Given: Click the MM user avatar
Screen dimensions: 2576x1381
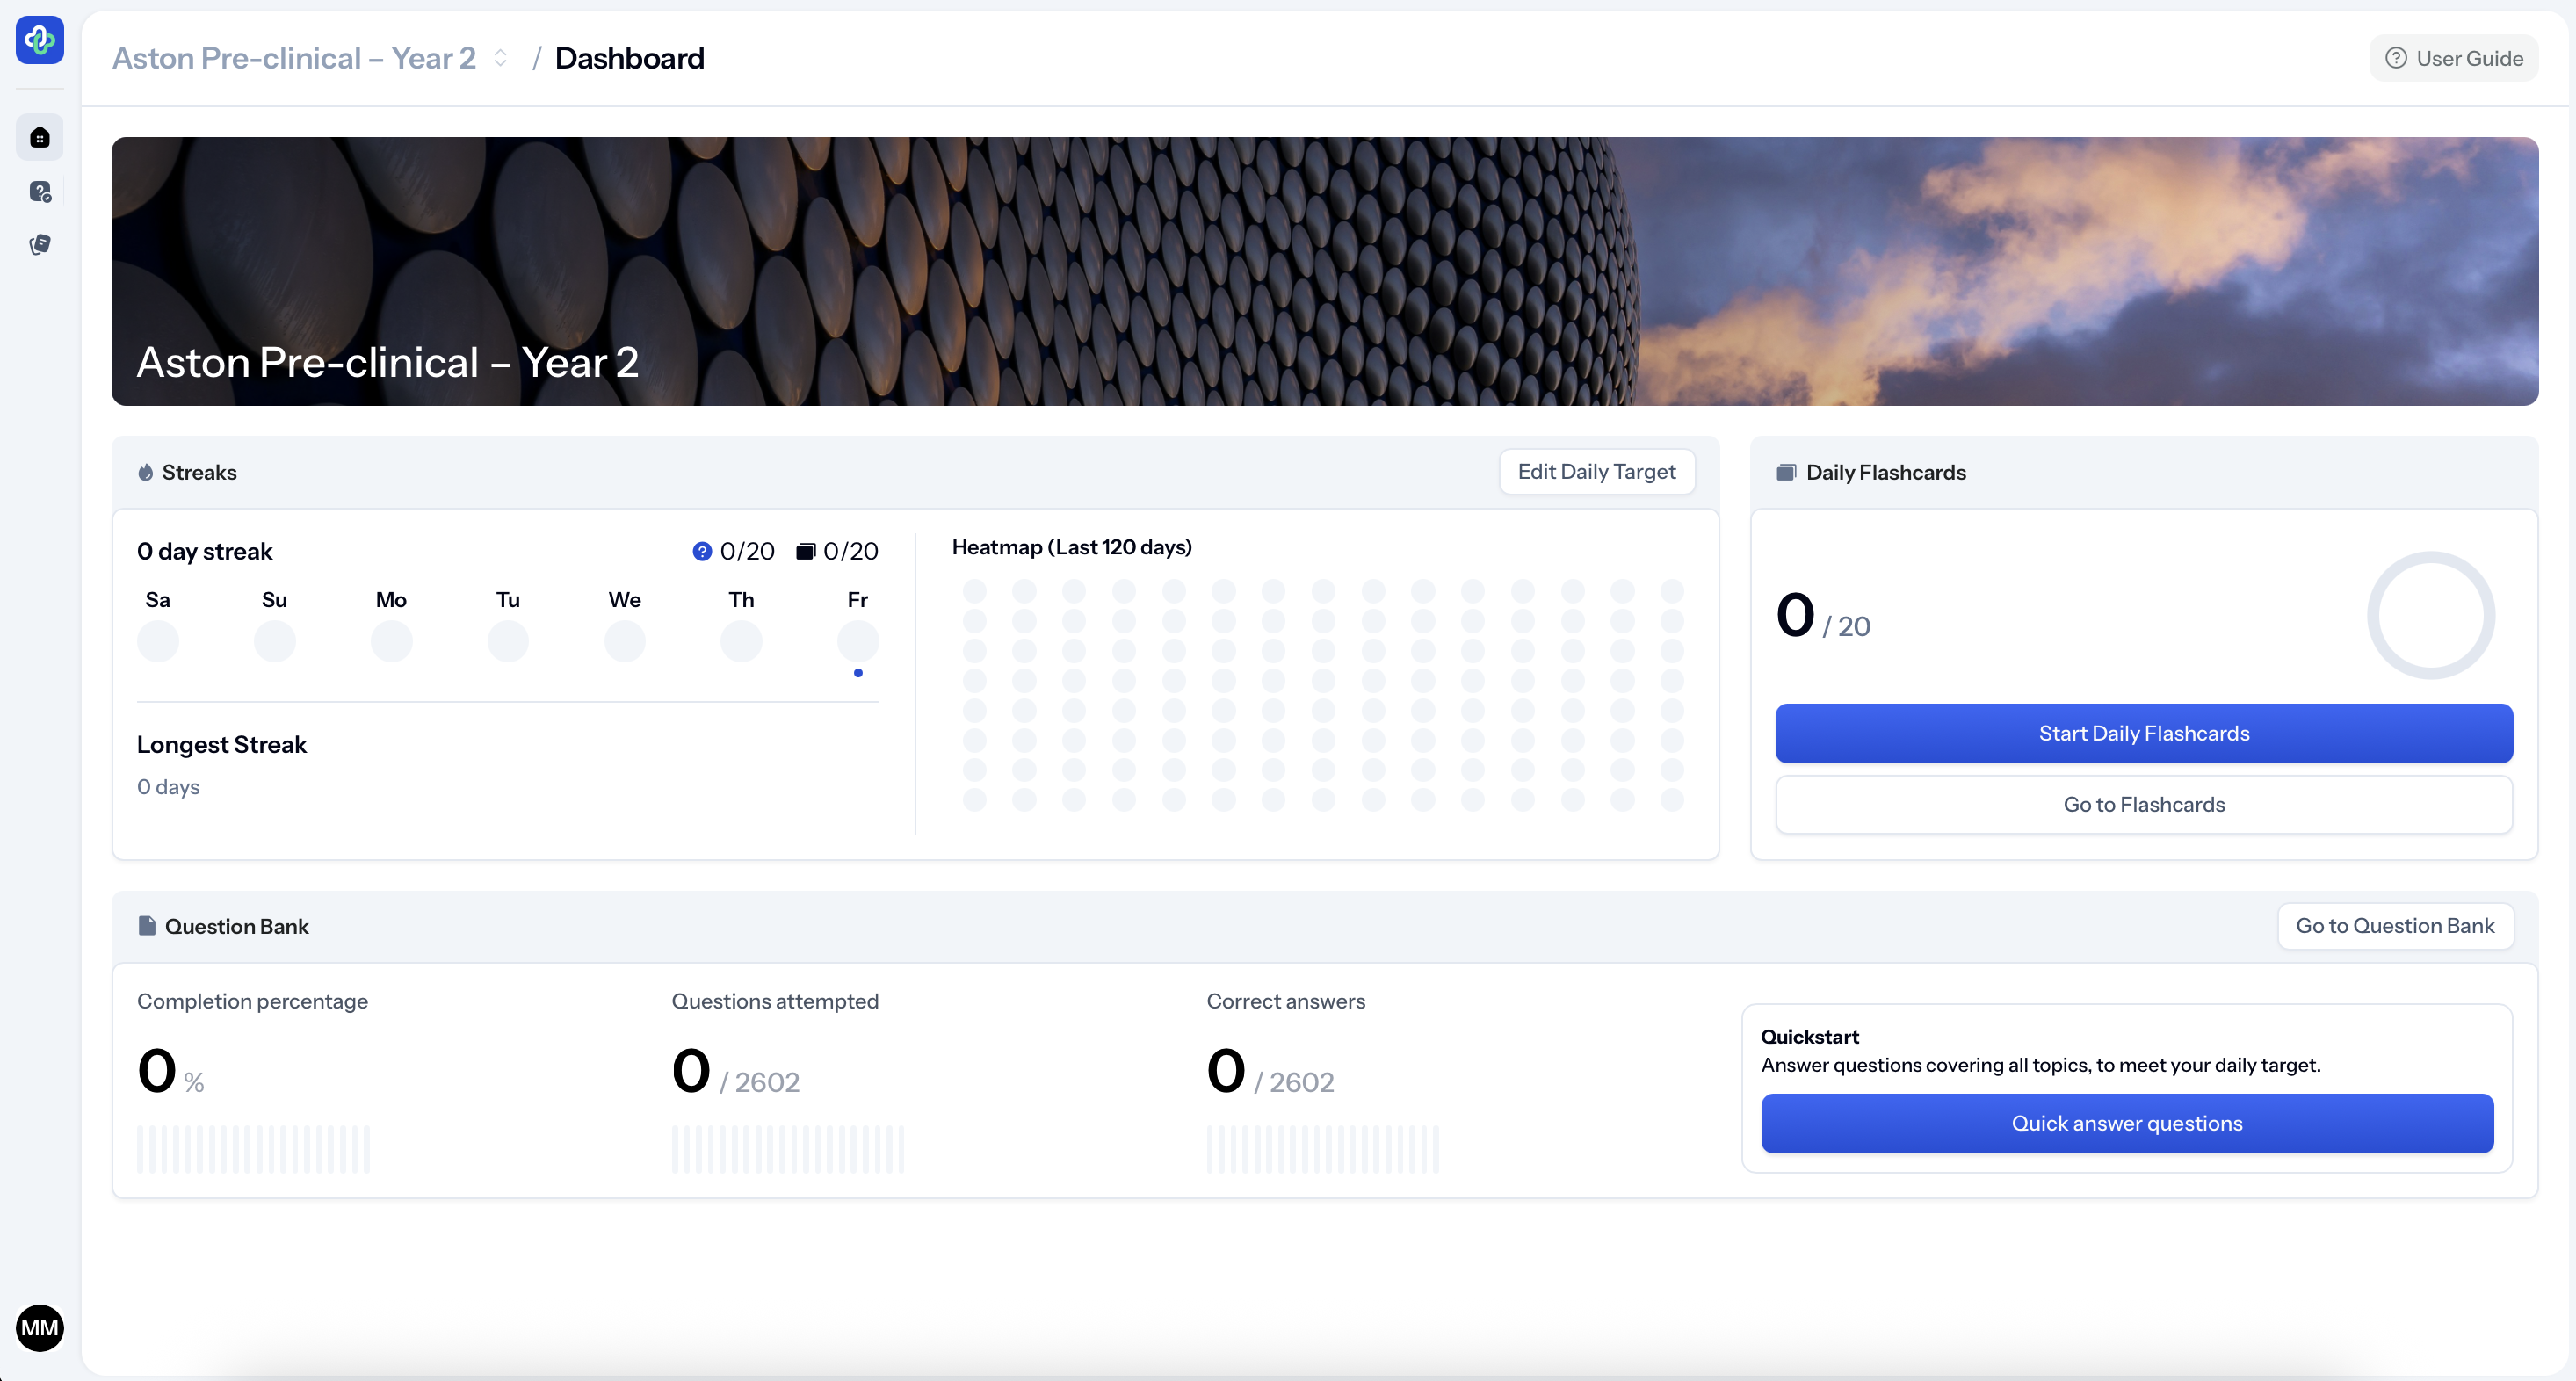Looking at the screenshot, I should click(x=39, y=1327).
